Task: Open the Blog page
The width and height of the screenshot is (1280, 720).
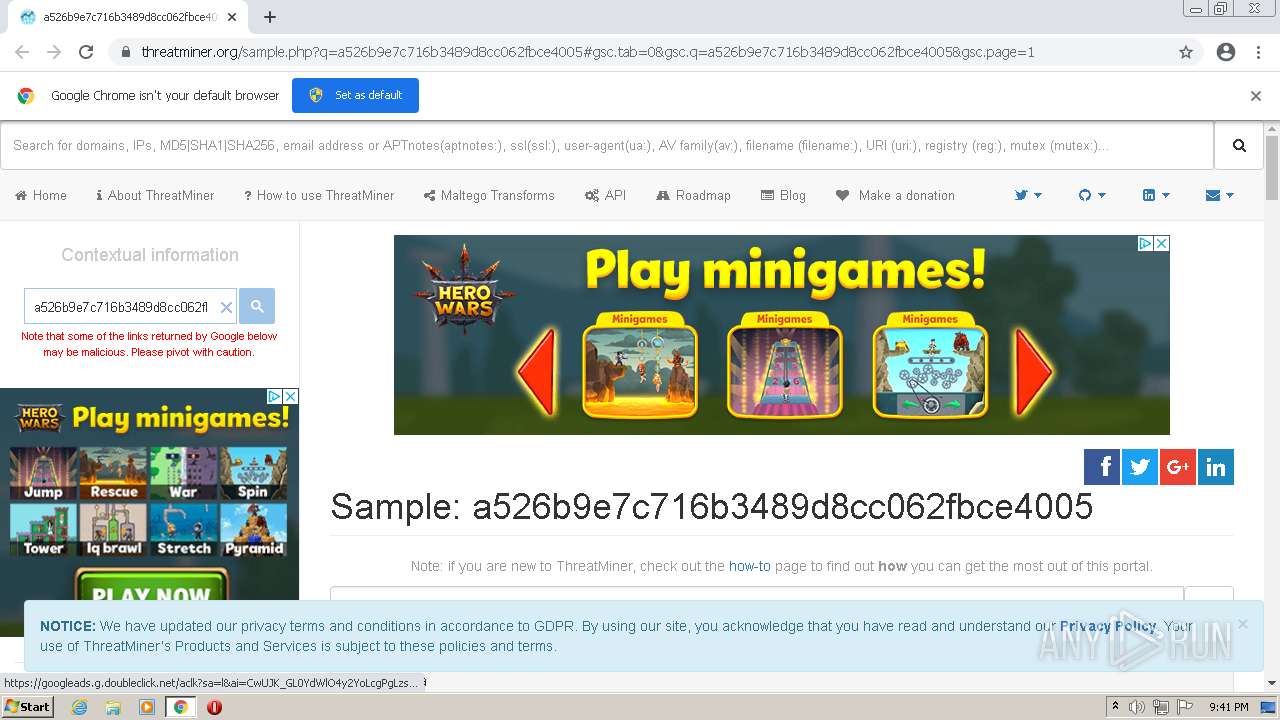Action: (783, 195)
